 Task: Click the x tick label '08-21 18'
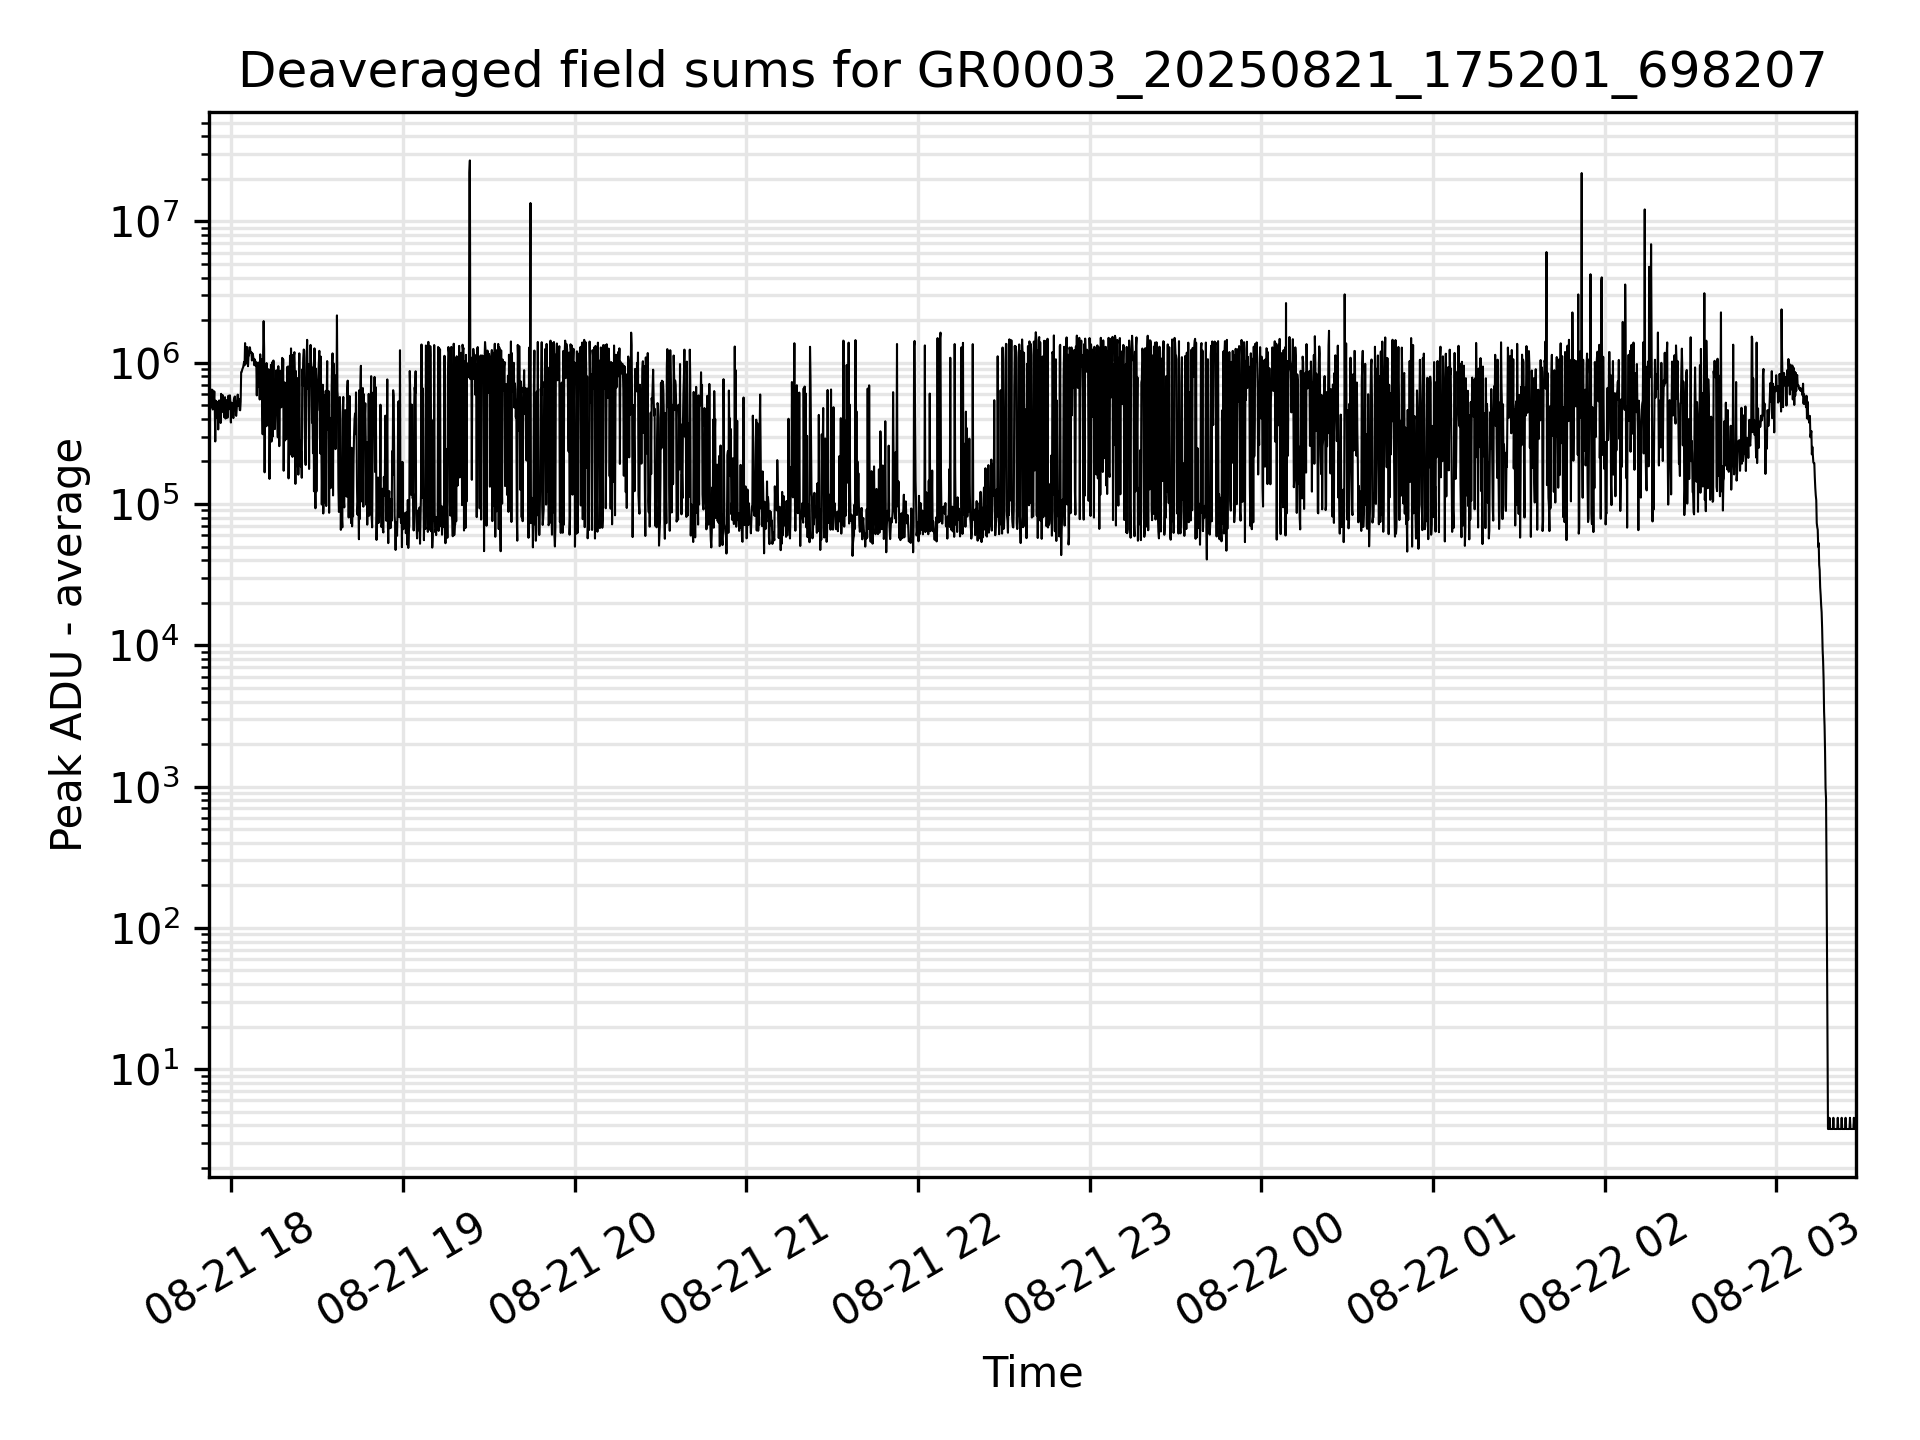[x=230, y=1270]
